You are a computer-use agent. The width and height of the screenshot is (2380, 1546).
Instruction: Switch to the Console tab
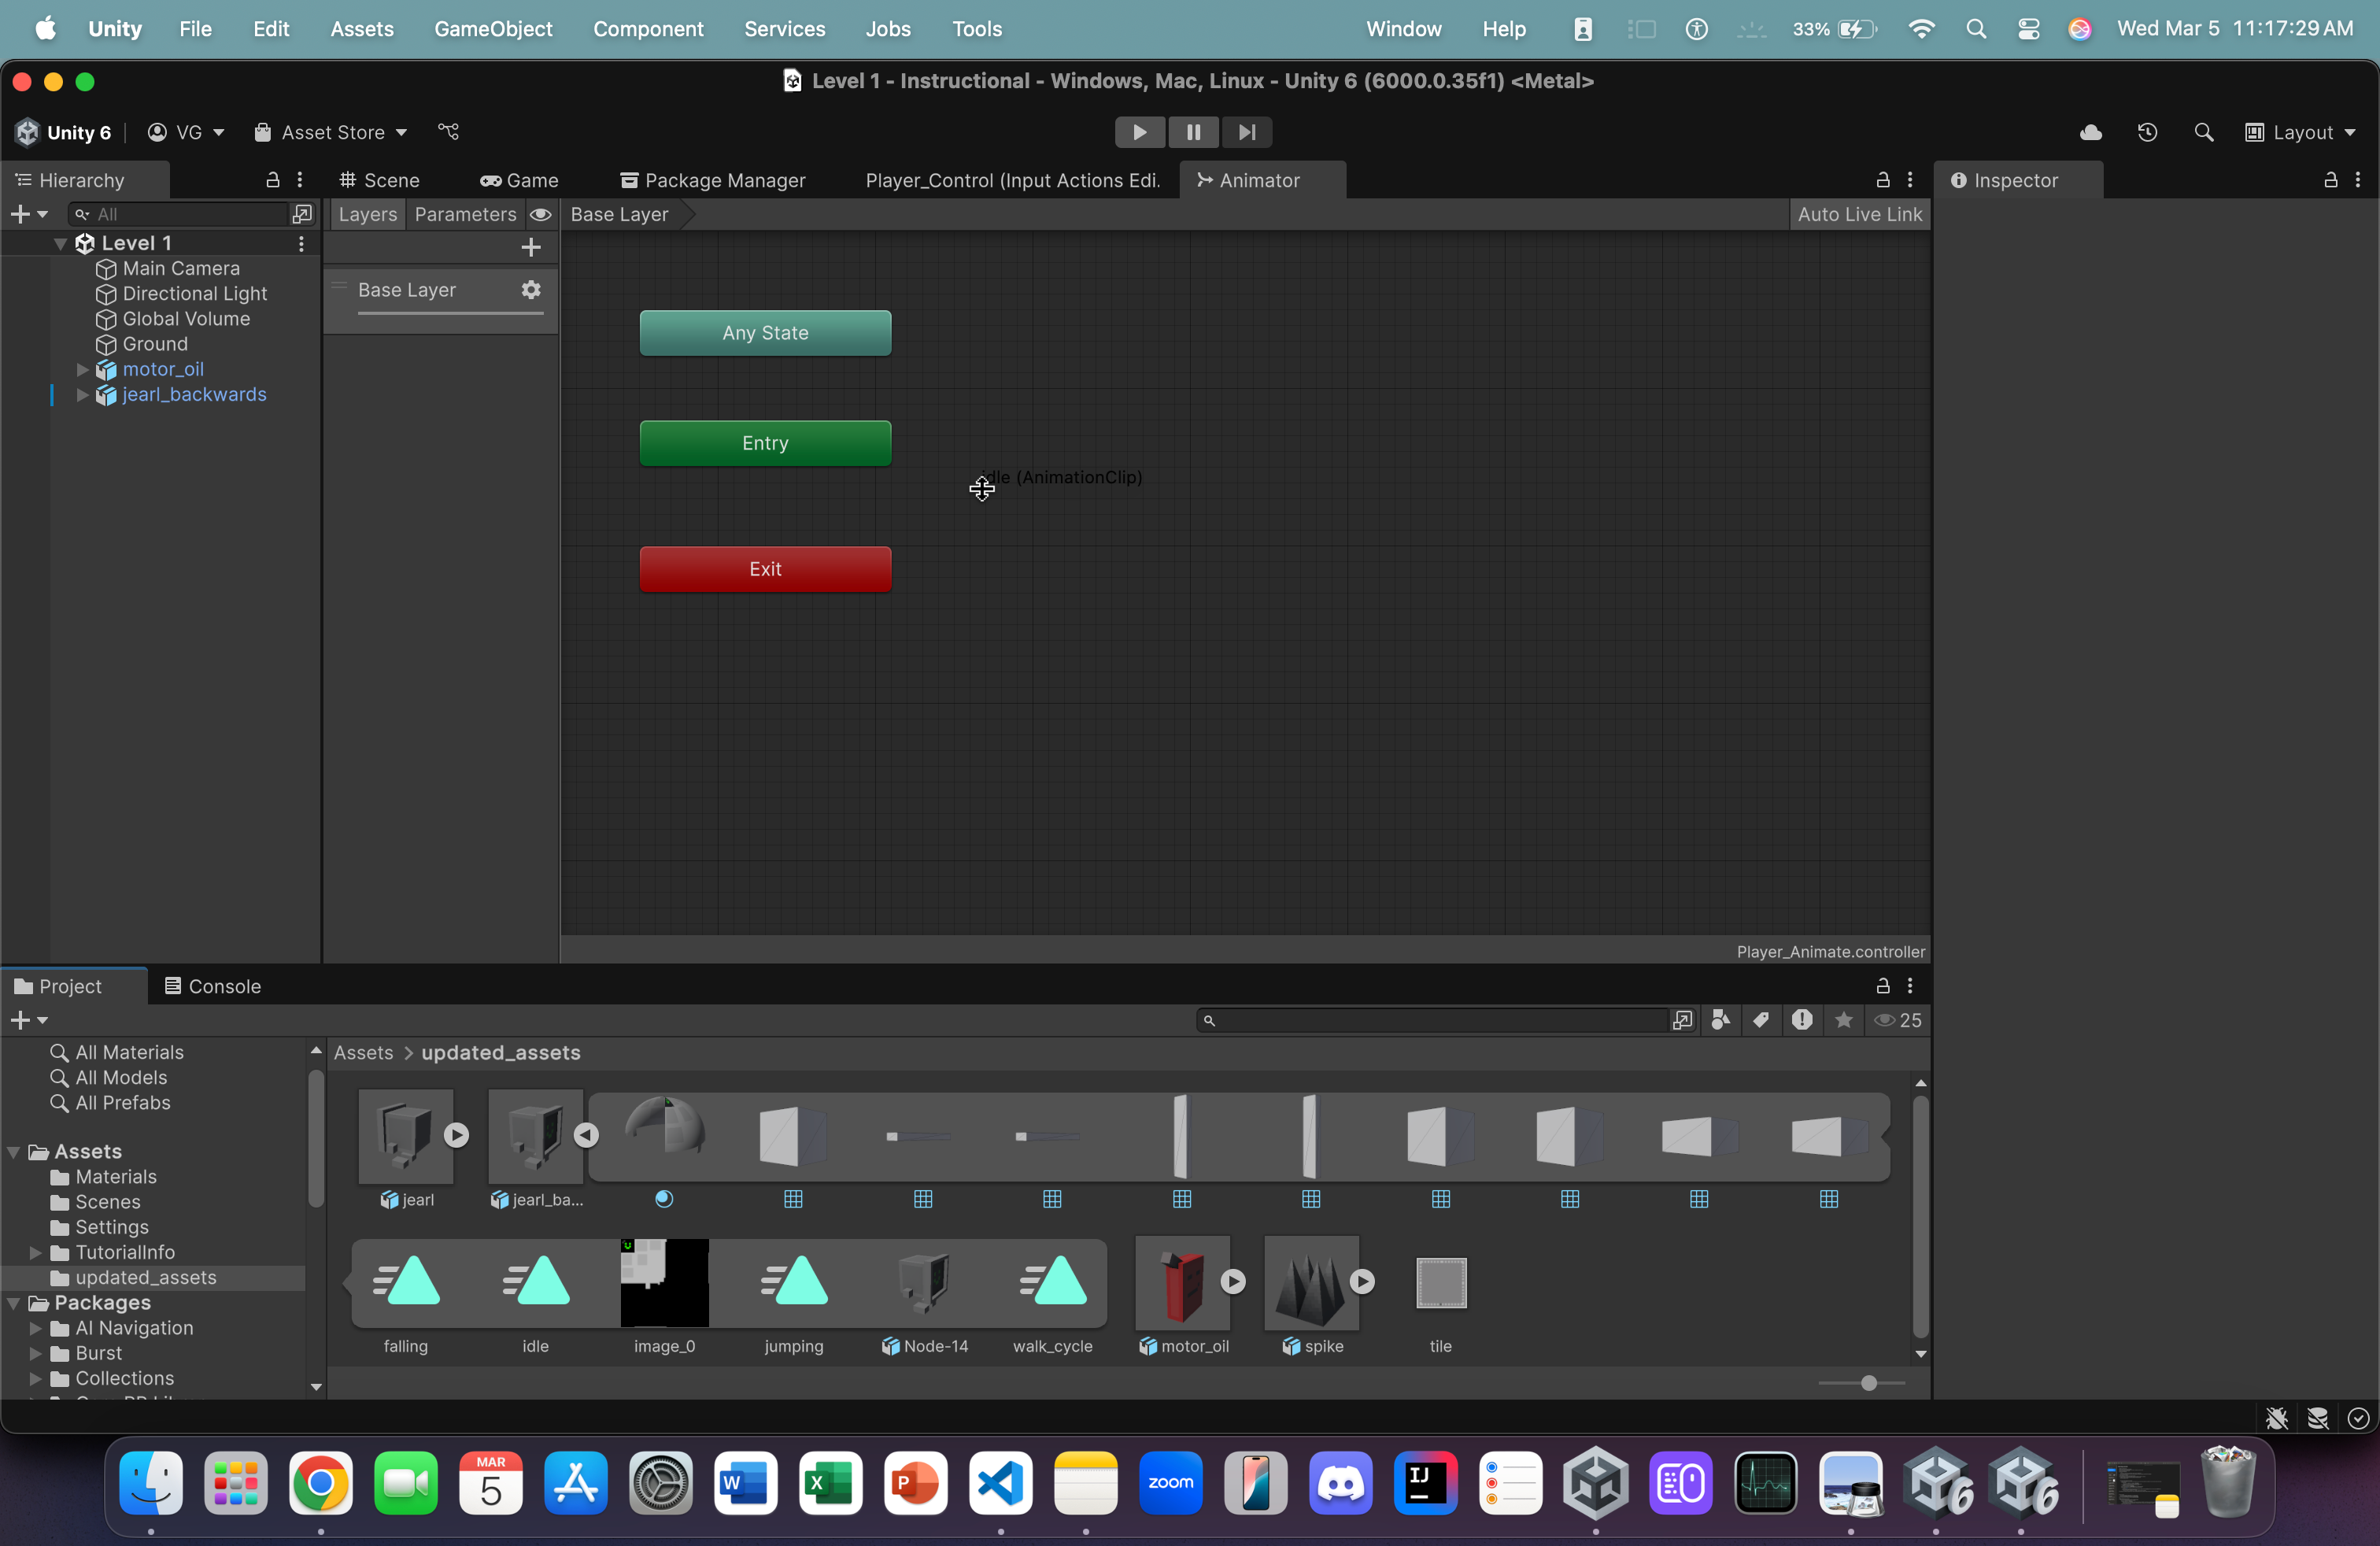tap(213, 986)
